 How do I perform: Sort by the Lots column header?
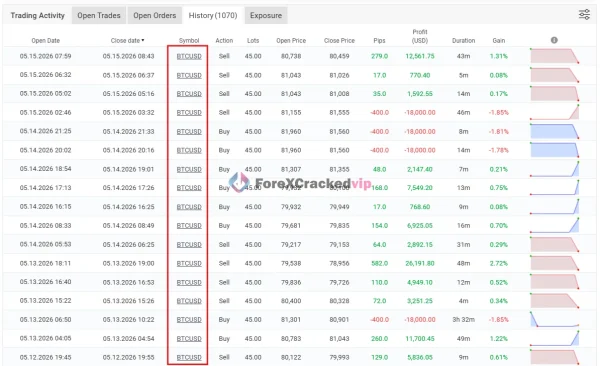(x=253, y=41)
